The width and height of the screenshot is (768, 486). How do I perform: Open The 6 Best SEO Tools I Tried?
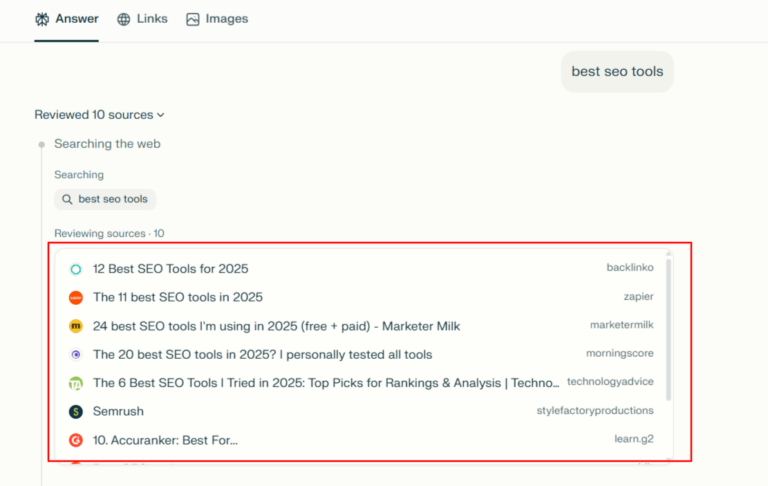326,383
